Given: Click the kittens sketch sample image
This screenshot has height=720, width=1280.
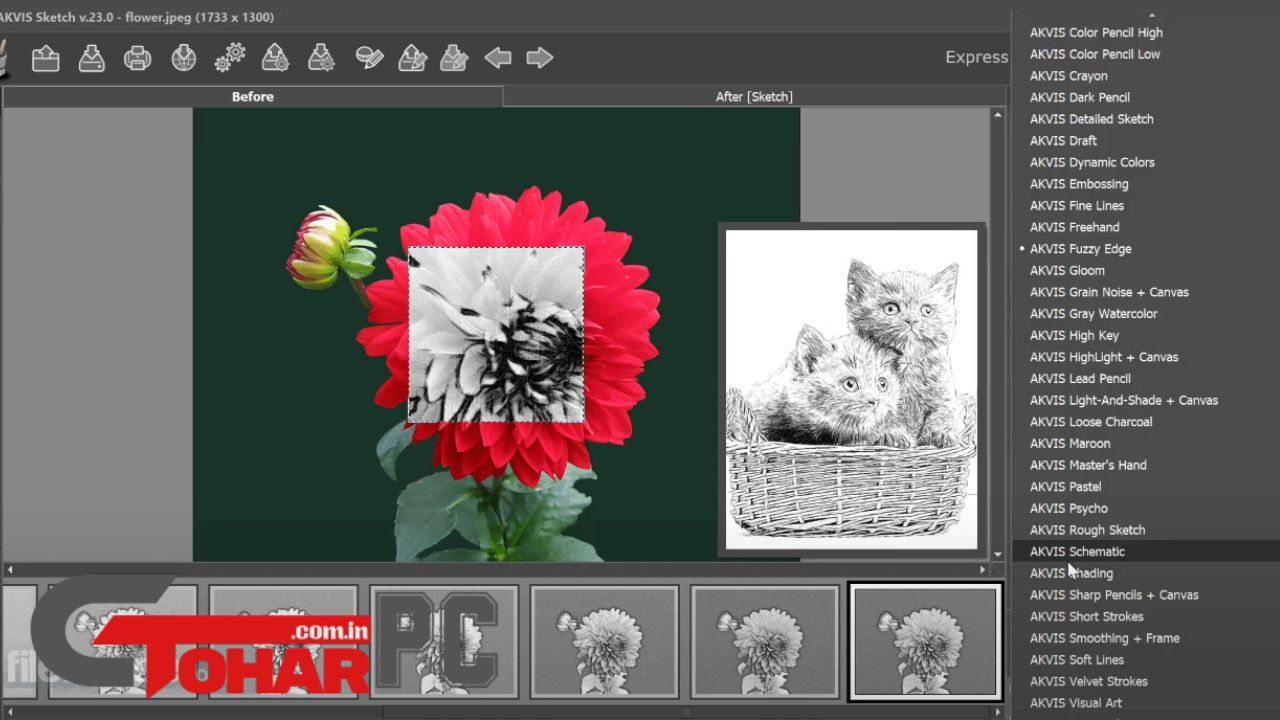Looking at the screenshot, I should pos(851,389).
